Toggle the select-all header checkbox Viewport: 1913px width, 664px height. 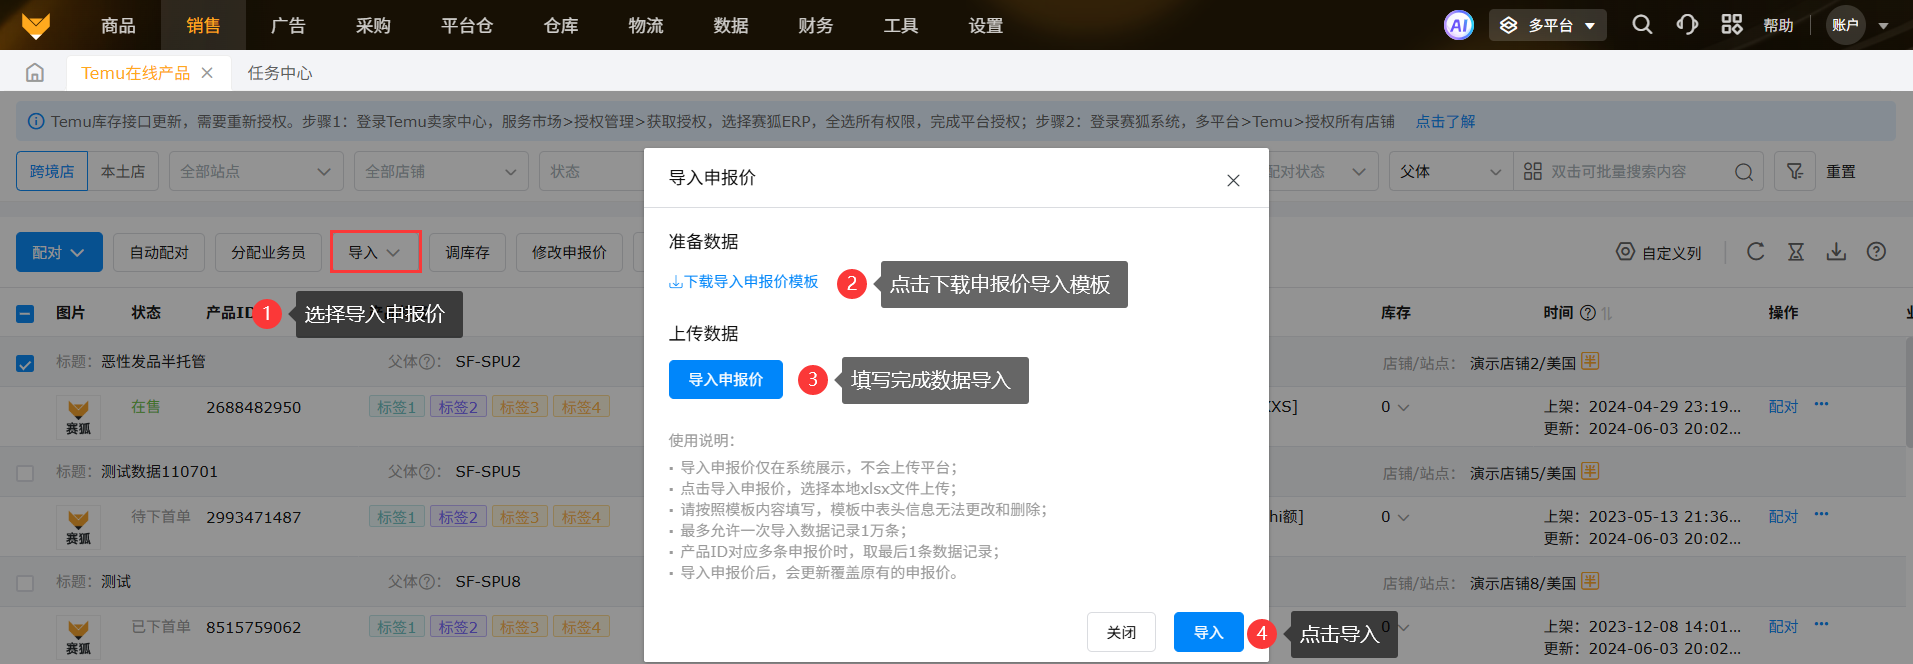point(25,314)
